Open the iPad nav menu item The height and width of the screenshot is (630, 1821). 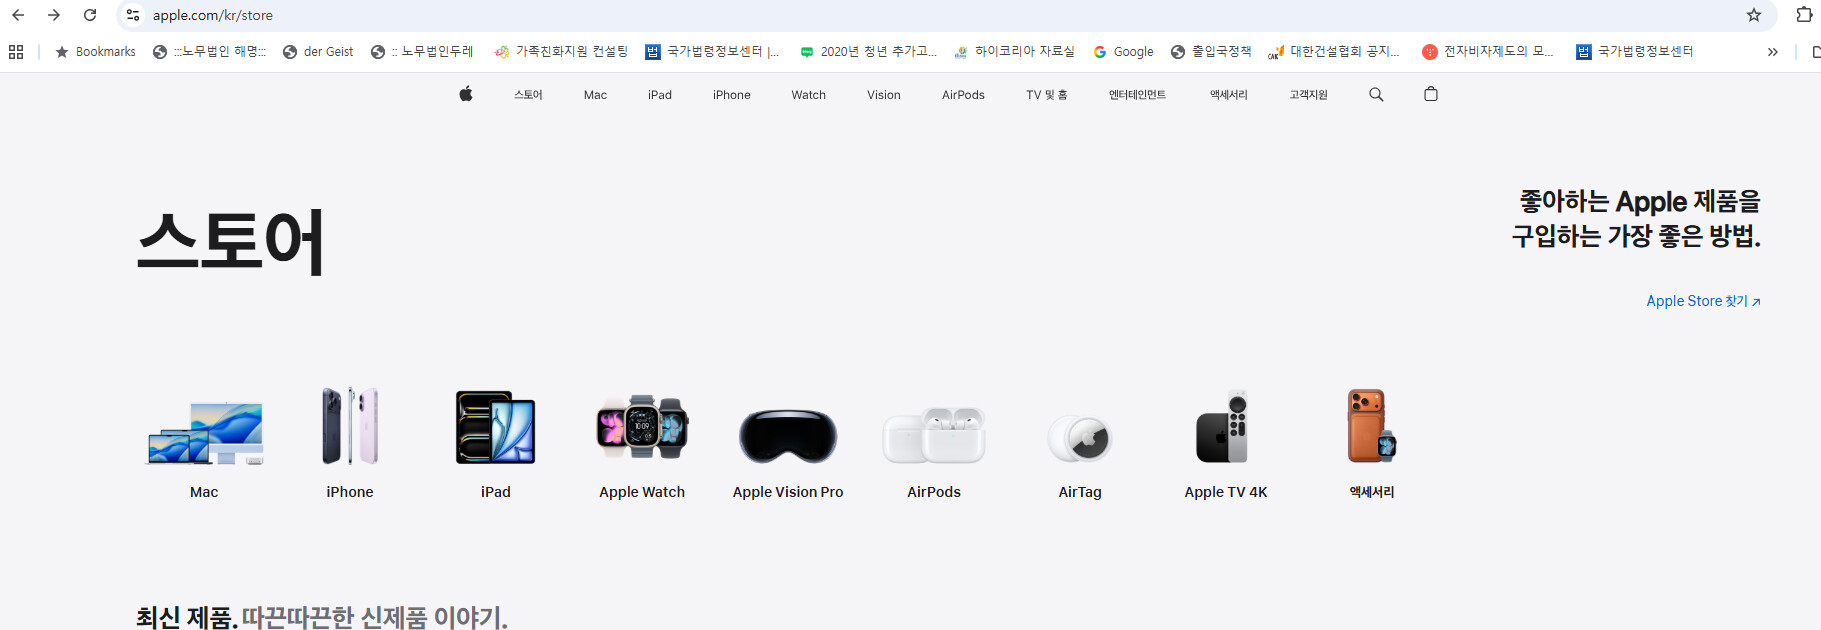click(660, 95)
